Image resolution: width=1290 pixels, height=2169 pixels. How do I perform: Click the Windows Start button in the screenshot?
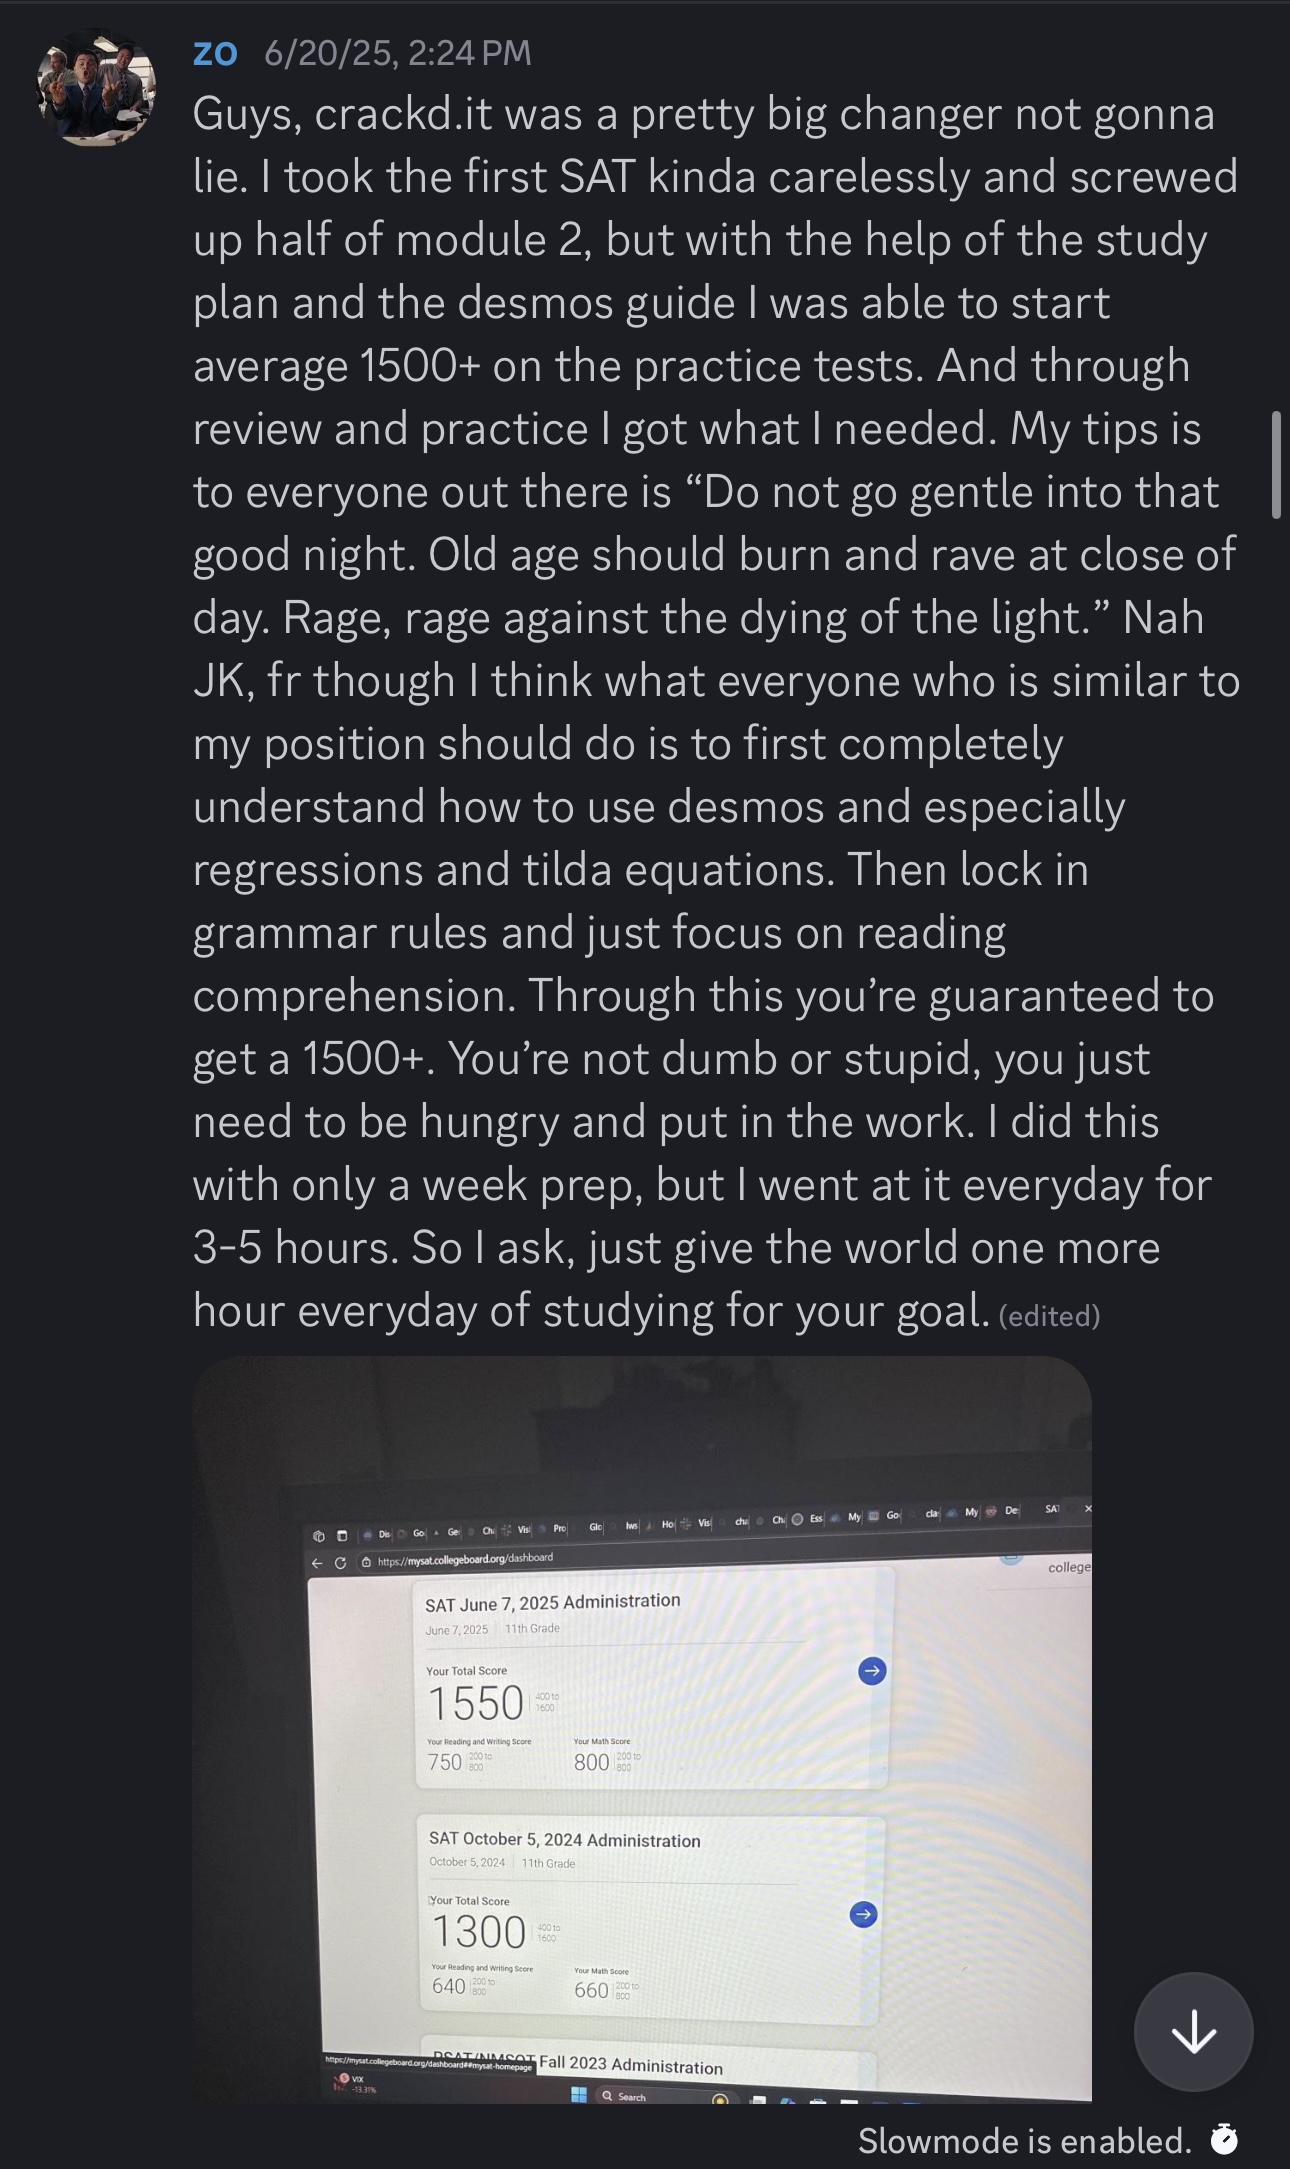(x=578, y=2094)
